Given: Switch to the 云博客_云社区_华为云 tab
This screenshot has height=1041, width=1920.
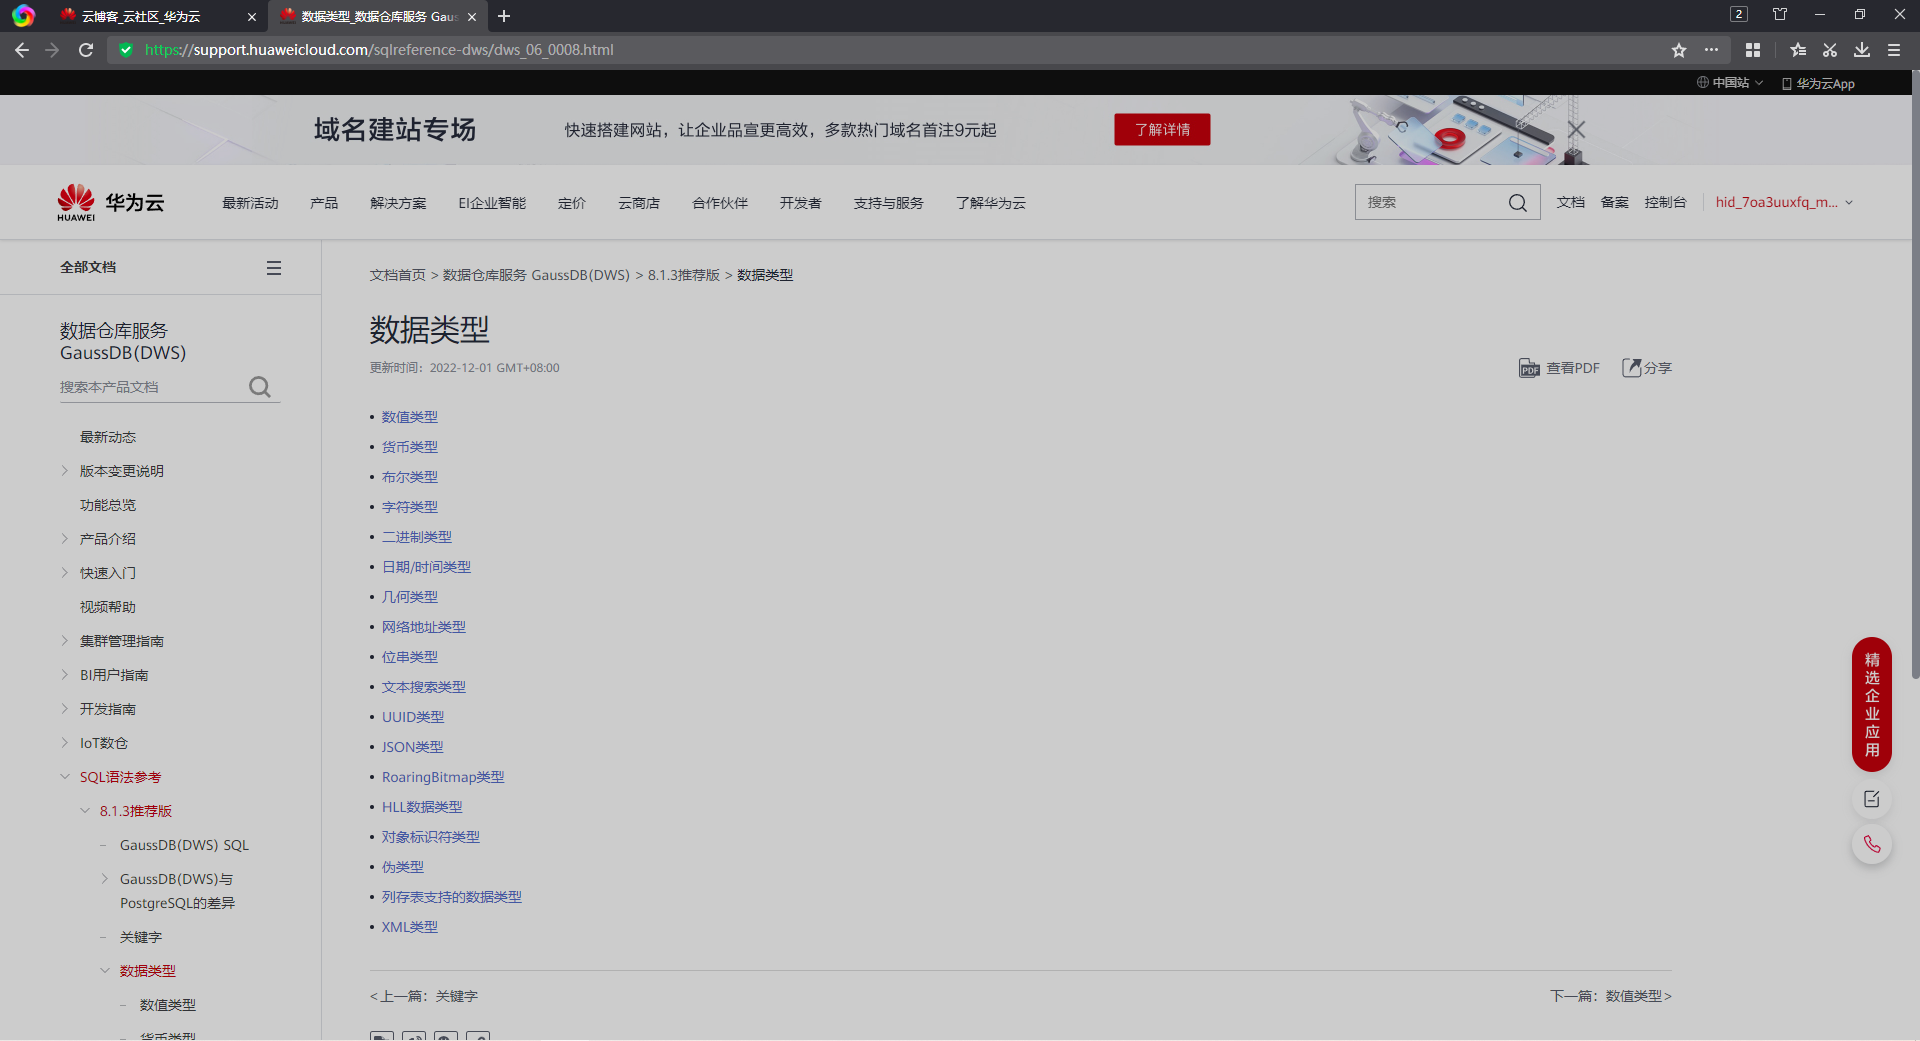Looking at the screenshot, I should (x=141, y=17).
